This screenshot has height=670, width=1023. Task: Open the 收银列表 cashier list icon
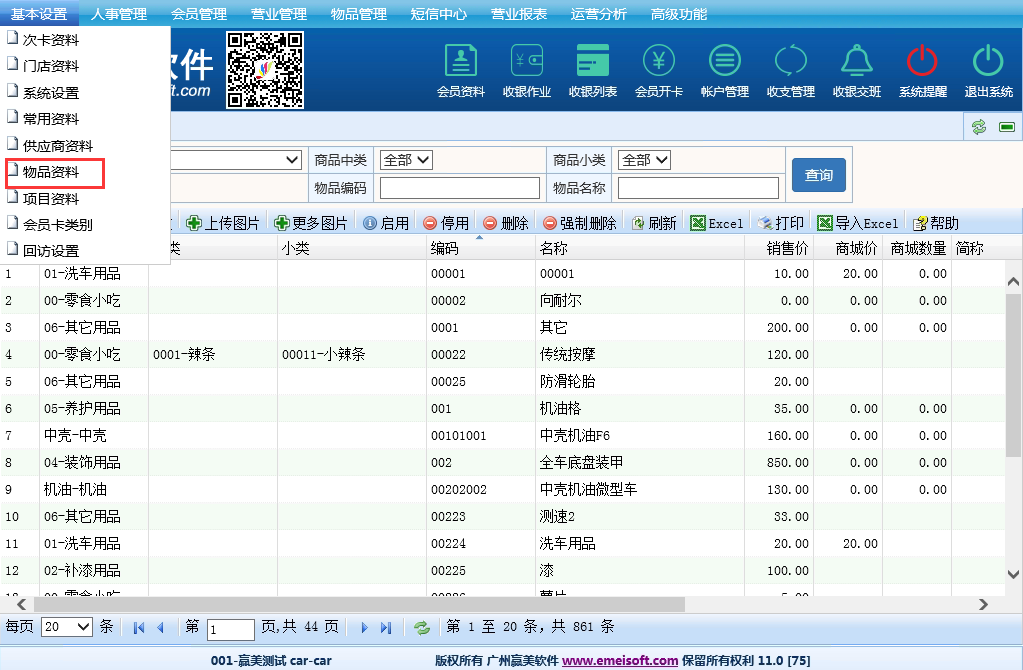point(593,70)
